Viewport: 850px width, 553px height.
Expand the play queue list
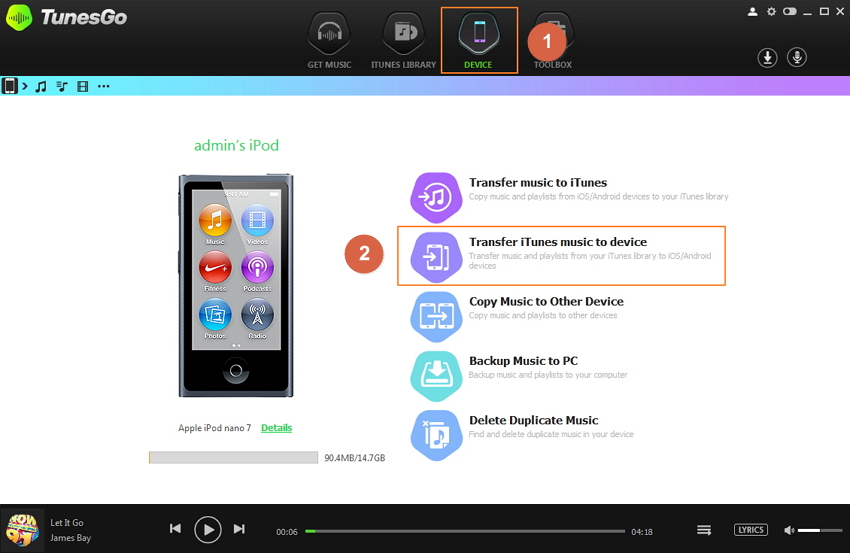(x=704, y=529)
